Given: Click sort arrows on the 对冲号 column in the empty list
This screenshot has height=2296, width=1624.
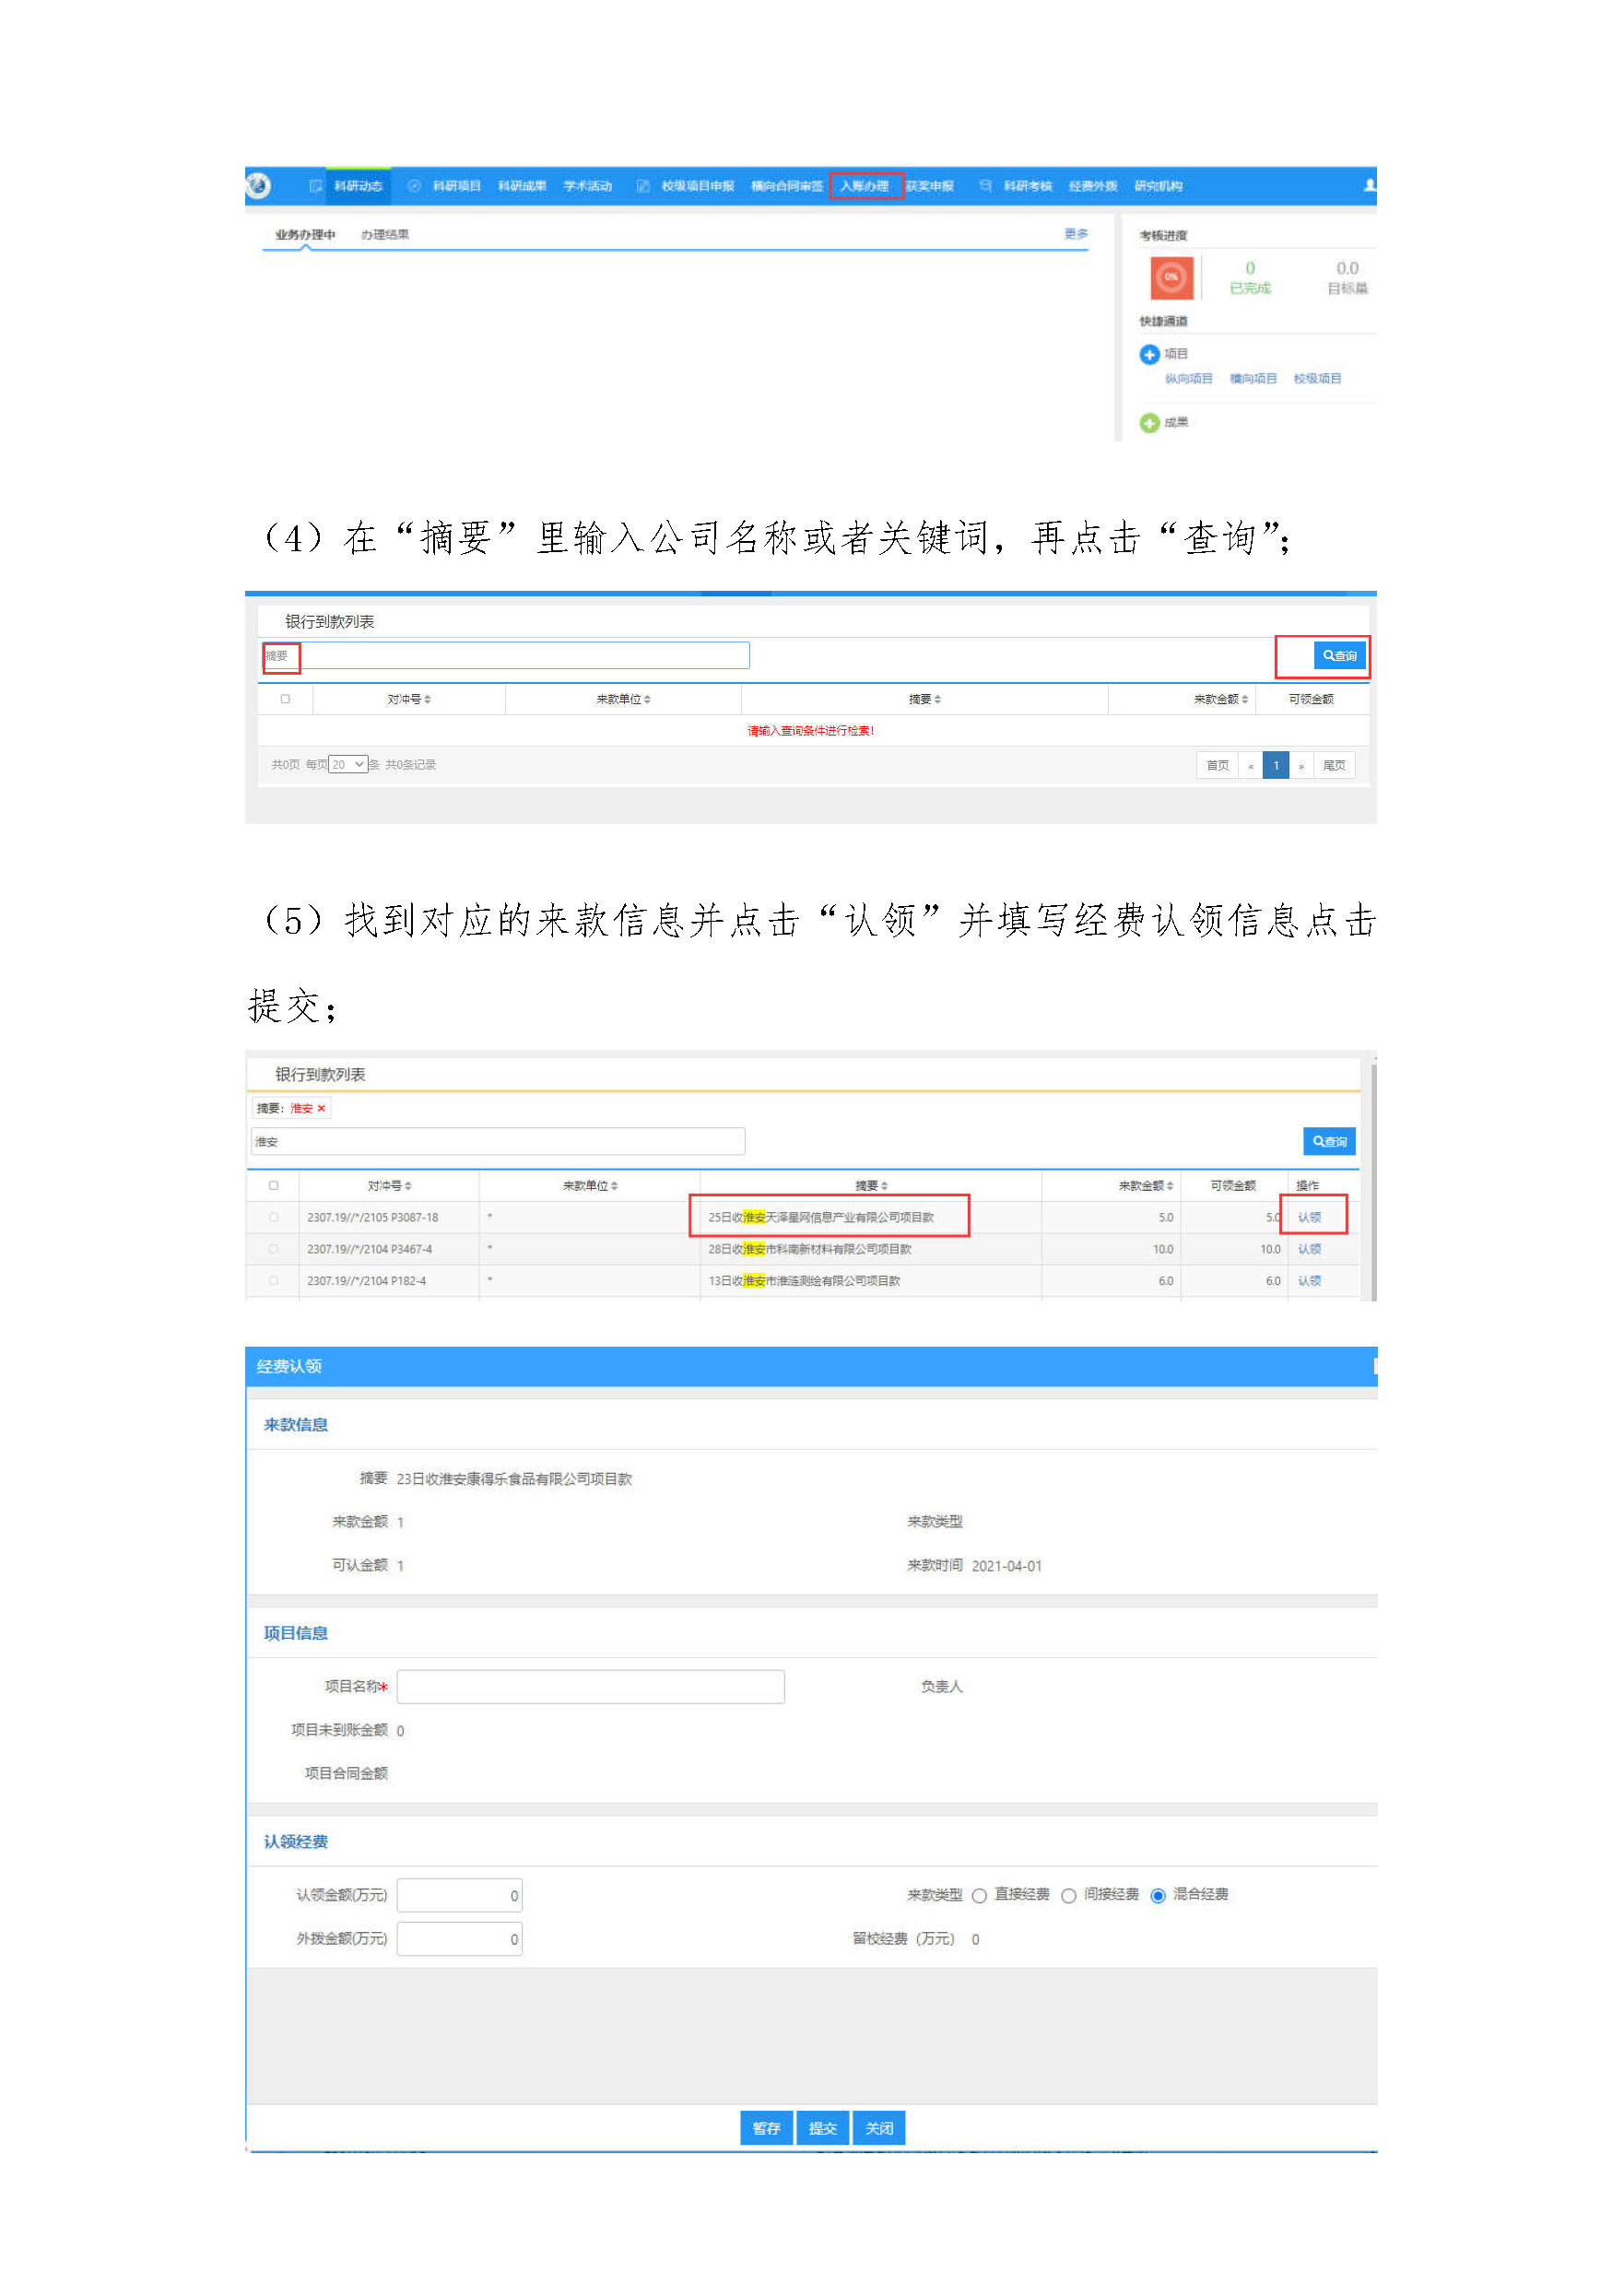Looking at the screenshot, I should coord(428,699).
